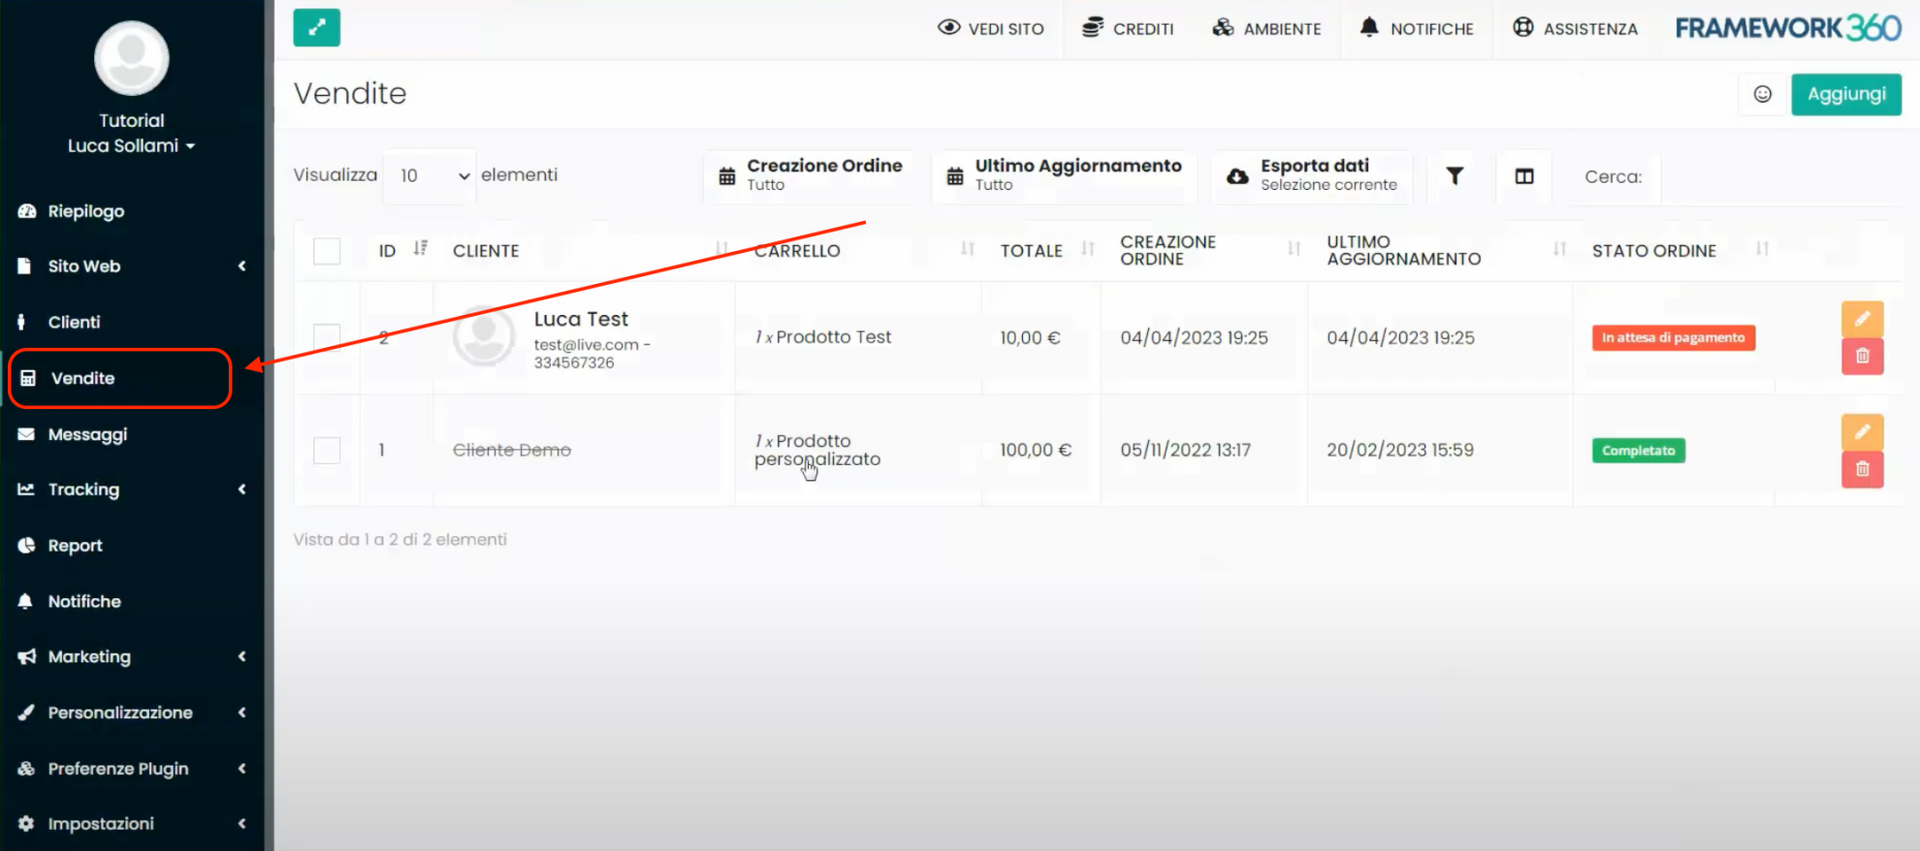Open Messaggi in the sidebar
1920x851 pixels.
pyautogui.click(x=88, y=434)
